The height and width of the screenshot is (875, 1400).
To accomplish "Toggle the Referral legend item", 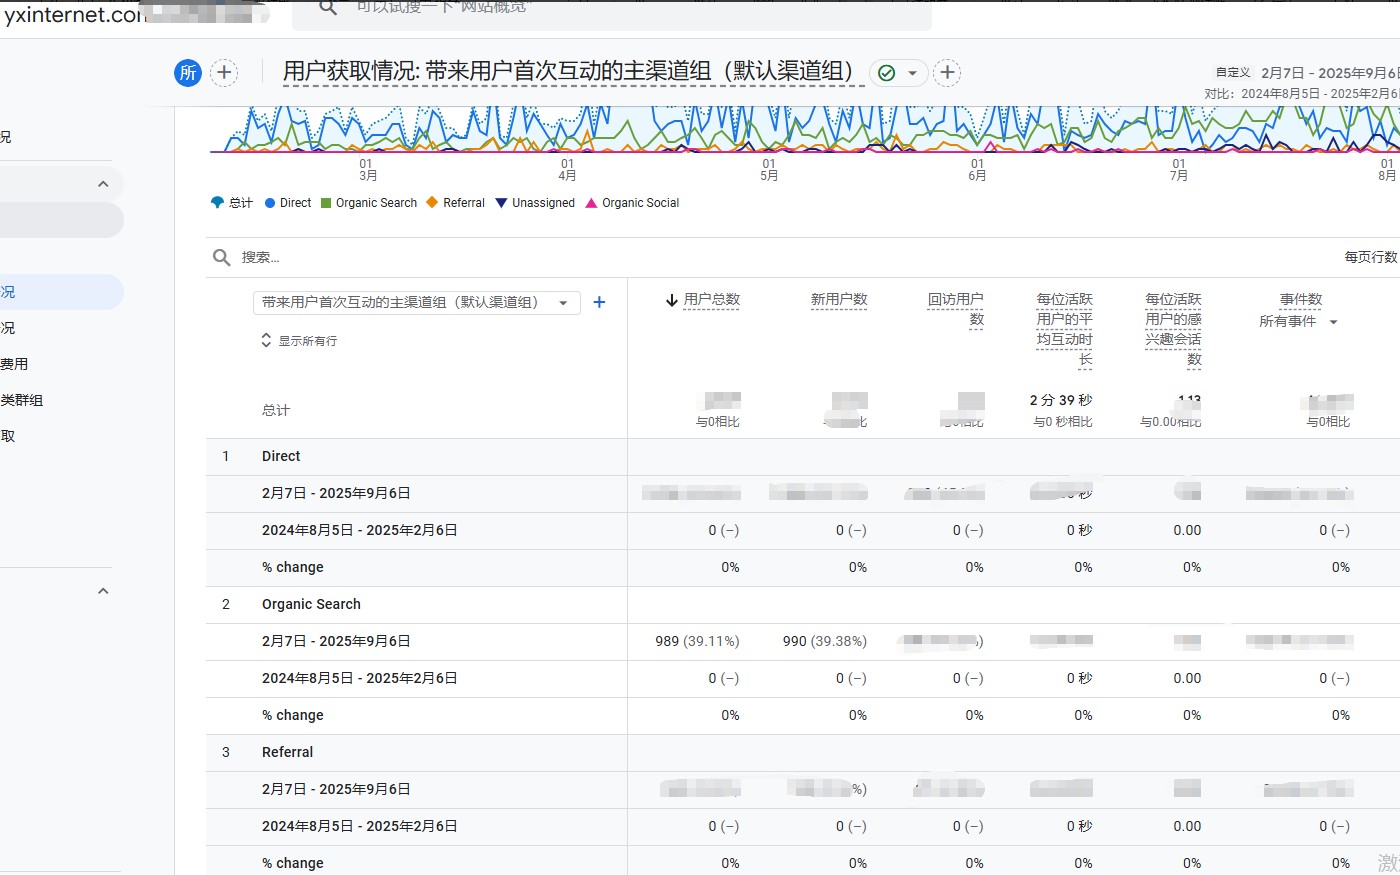I will (456, 203).
